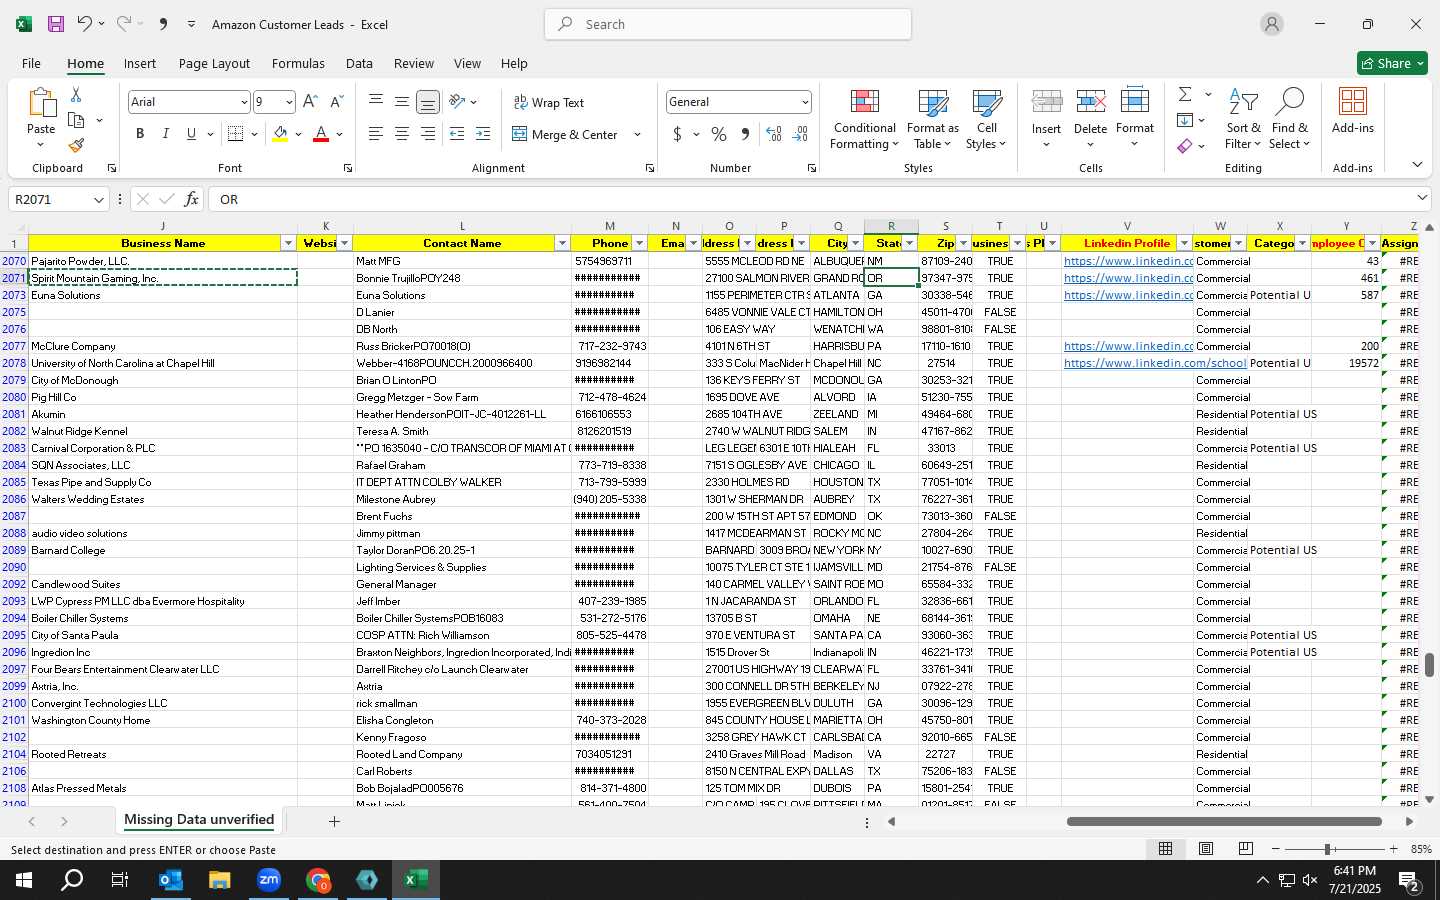Open Linkedin Profile column filter dropdown
Screen dimensions: 1440x900
coord(1184,243)
